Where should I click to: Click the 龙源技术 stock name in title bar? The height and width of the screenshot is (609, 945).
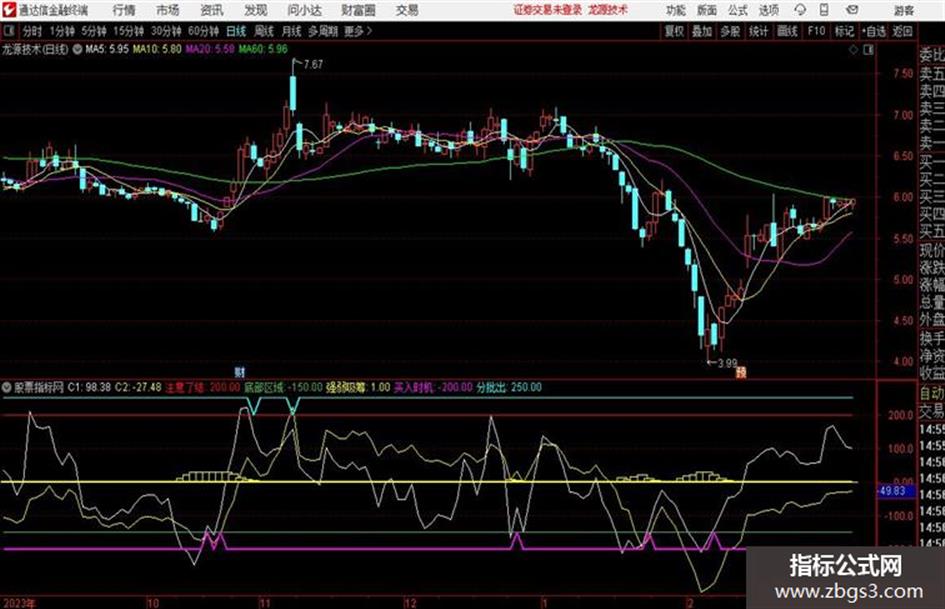(x=608, y=10)
